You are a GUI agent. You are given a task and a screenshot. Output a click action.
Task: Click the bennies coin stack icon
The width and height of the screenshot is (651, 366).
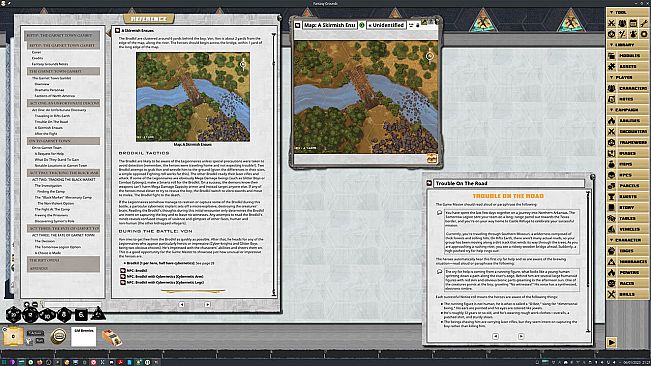click(58, 336)
